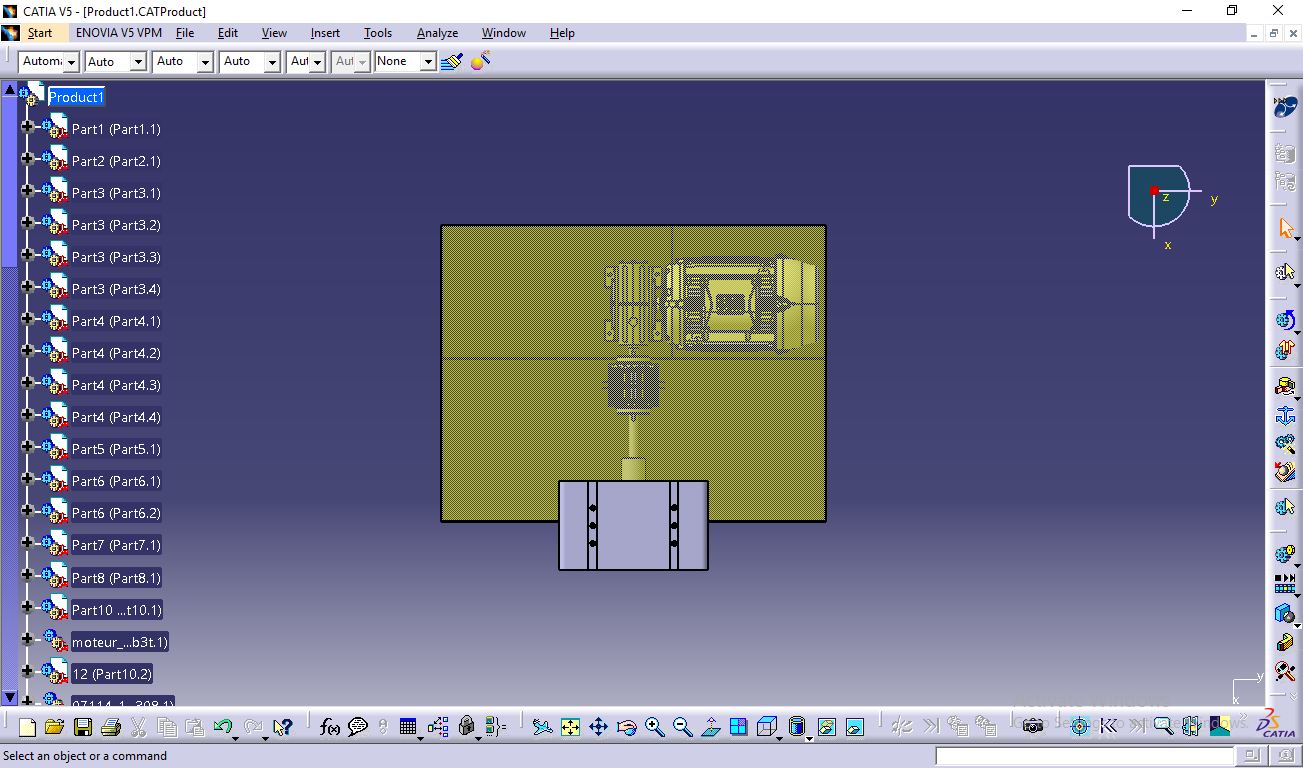
Task: Open the Window menu
Action: 504,33
